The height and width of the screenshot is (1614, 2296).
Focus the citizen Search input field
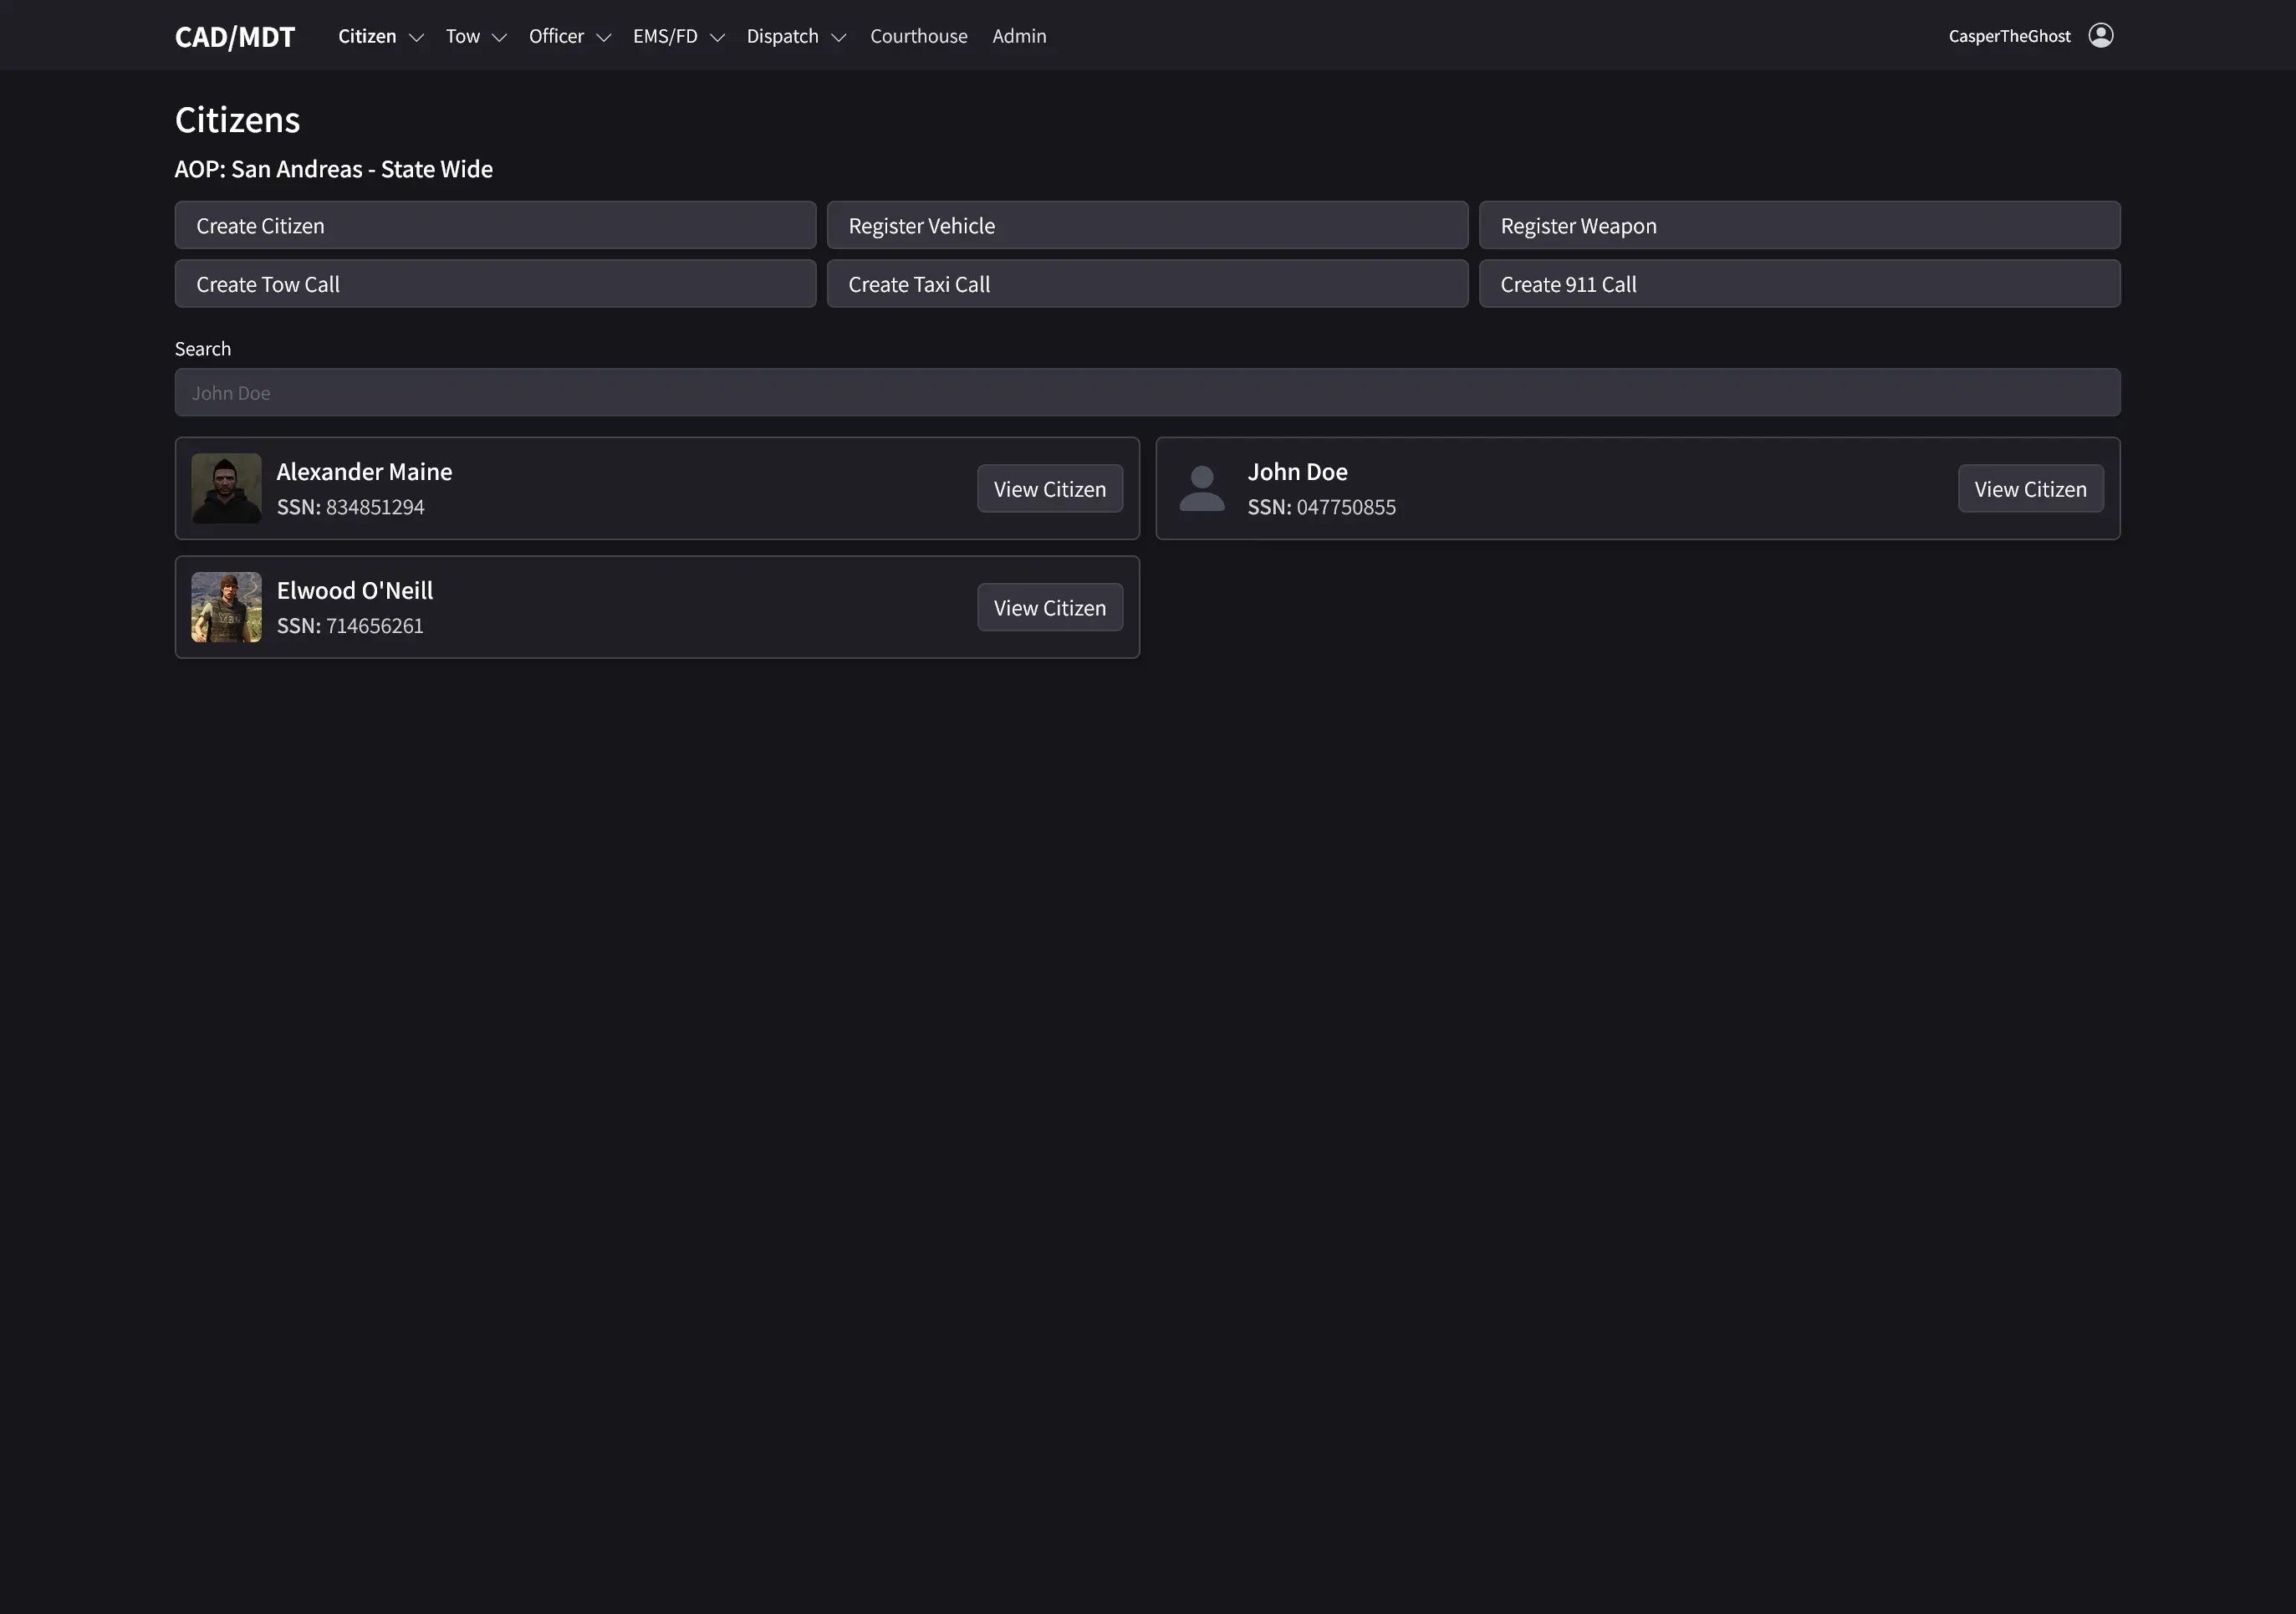click(x=1147, y=393)
